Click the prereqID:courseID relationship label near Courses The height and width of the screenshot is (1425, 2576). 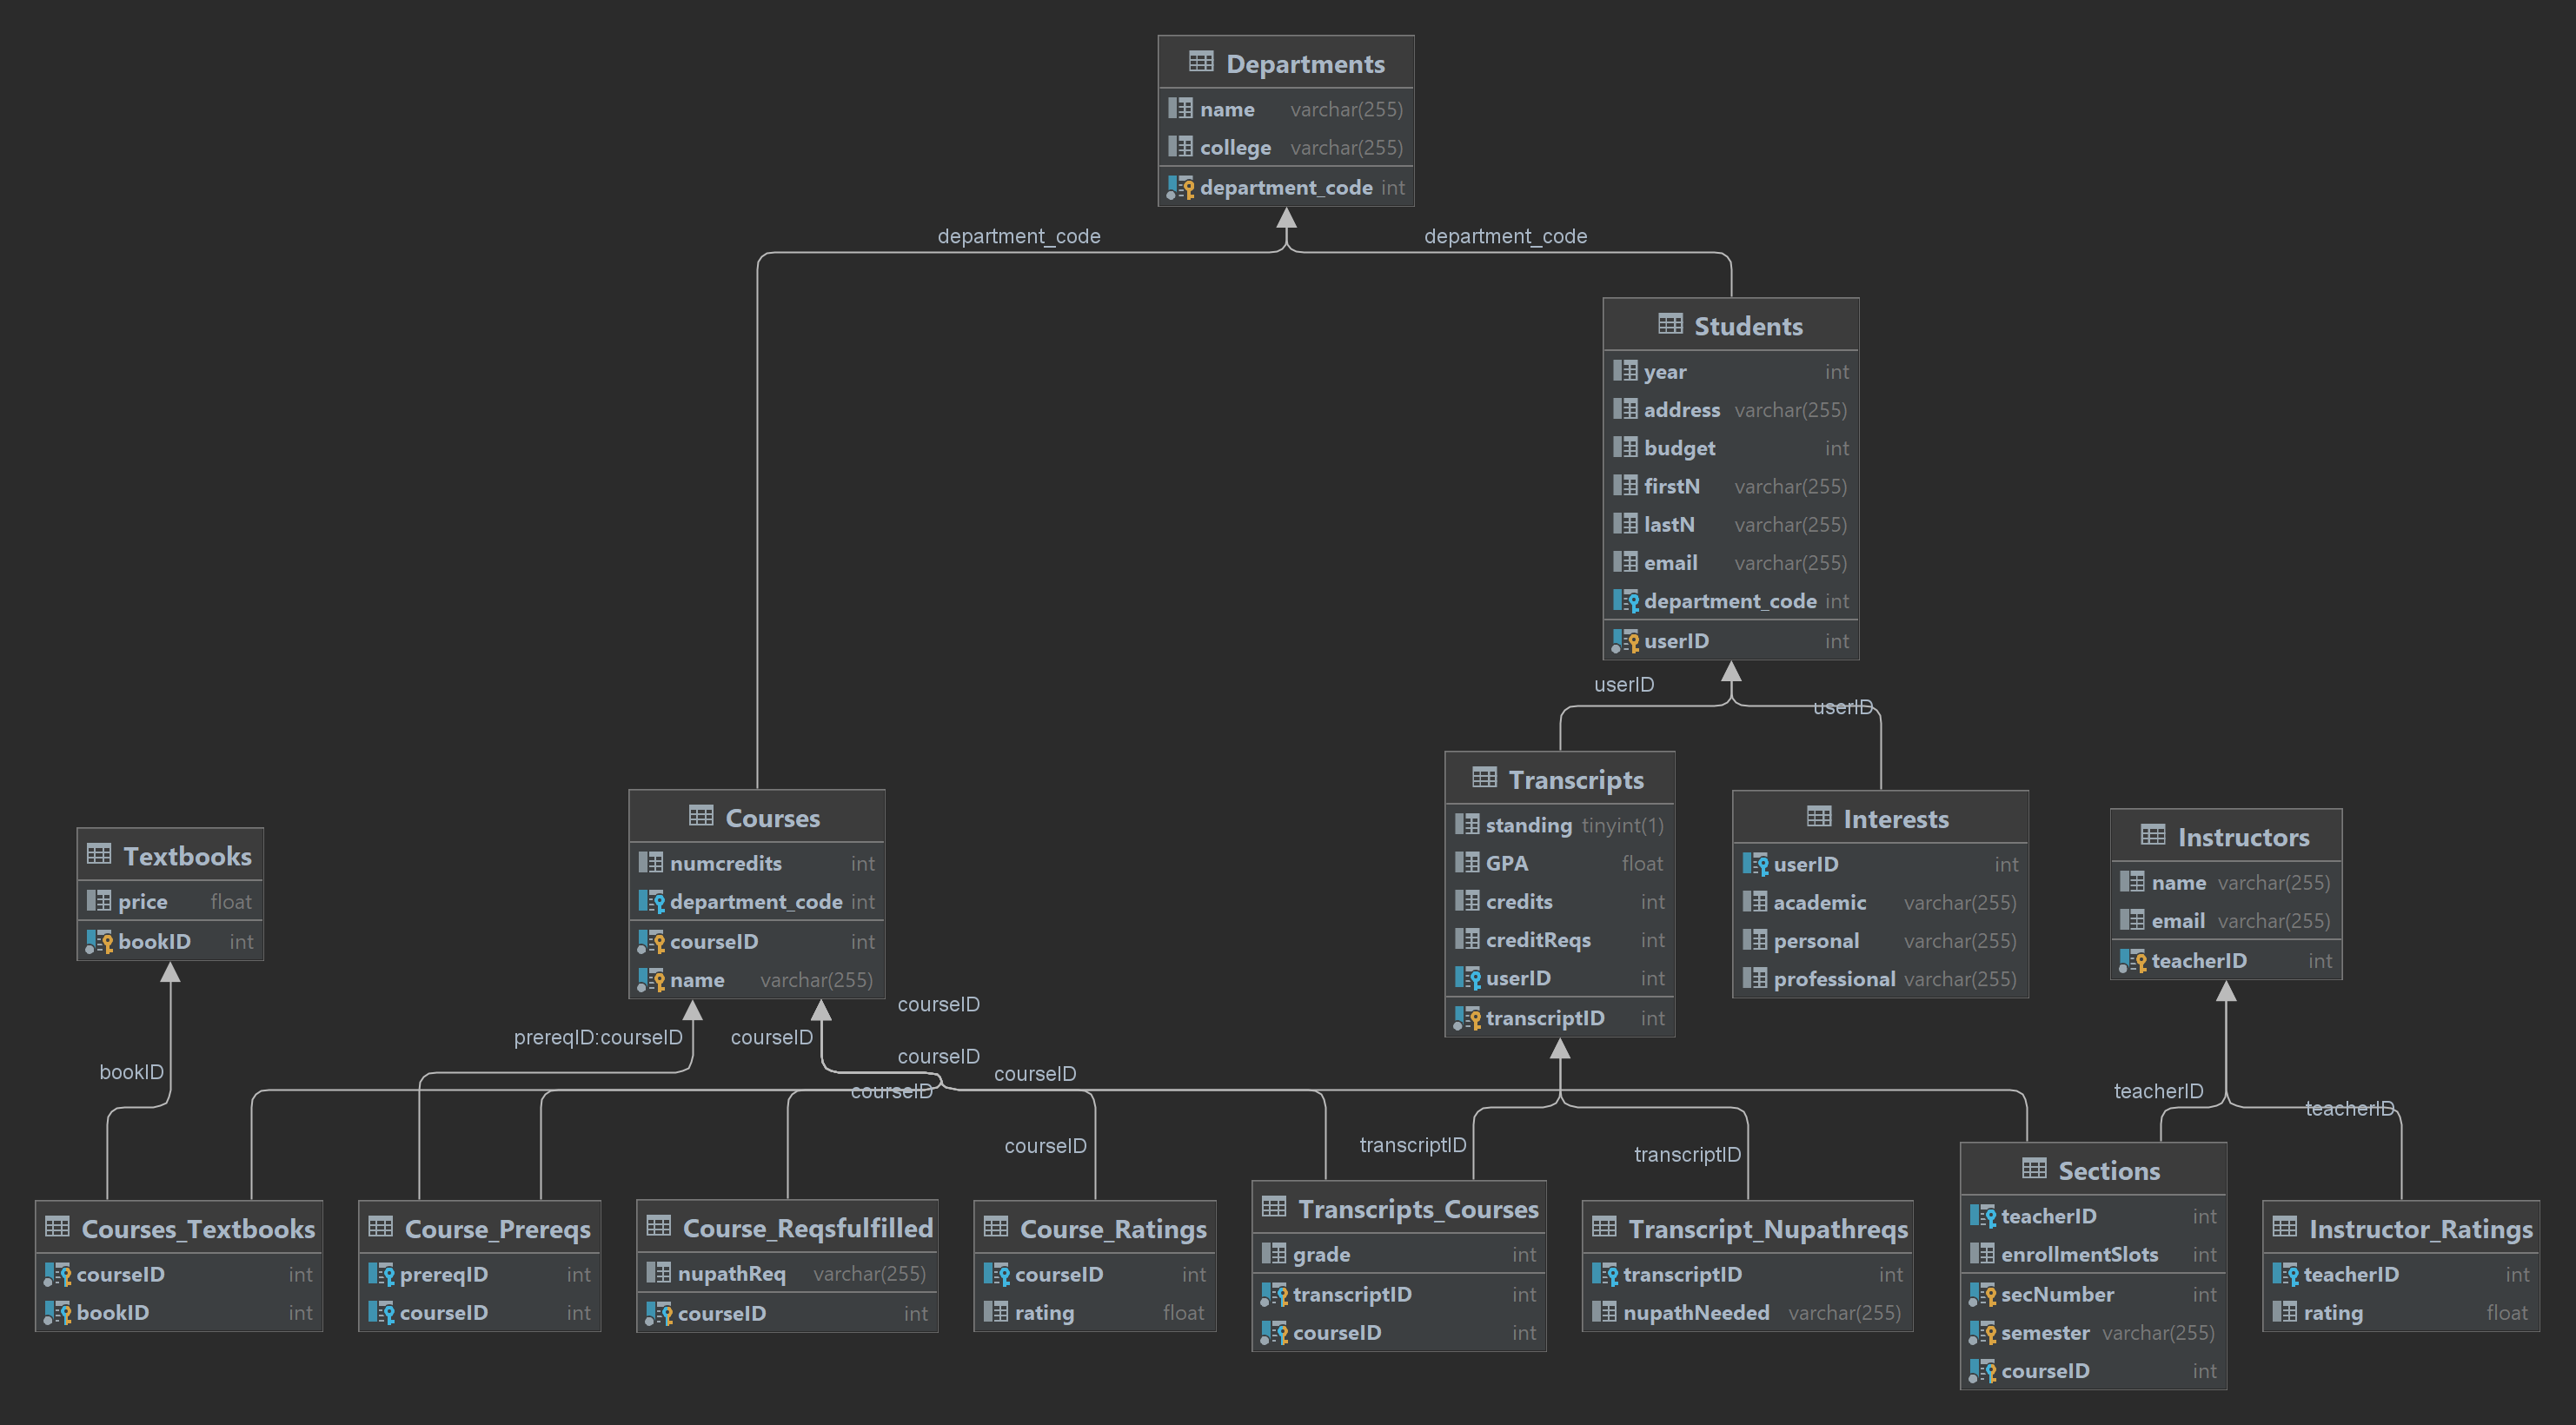pyautogui.click(x=597, y=1037)
